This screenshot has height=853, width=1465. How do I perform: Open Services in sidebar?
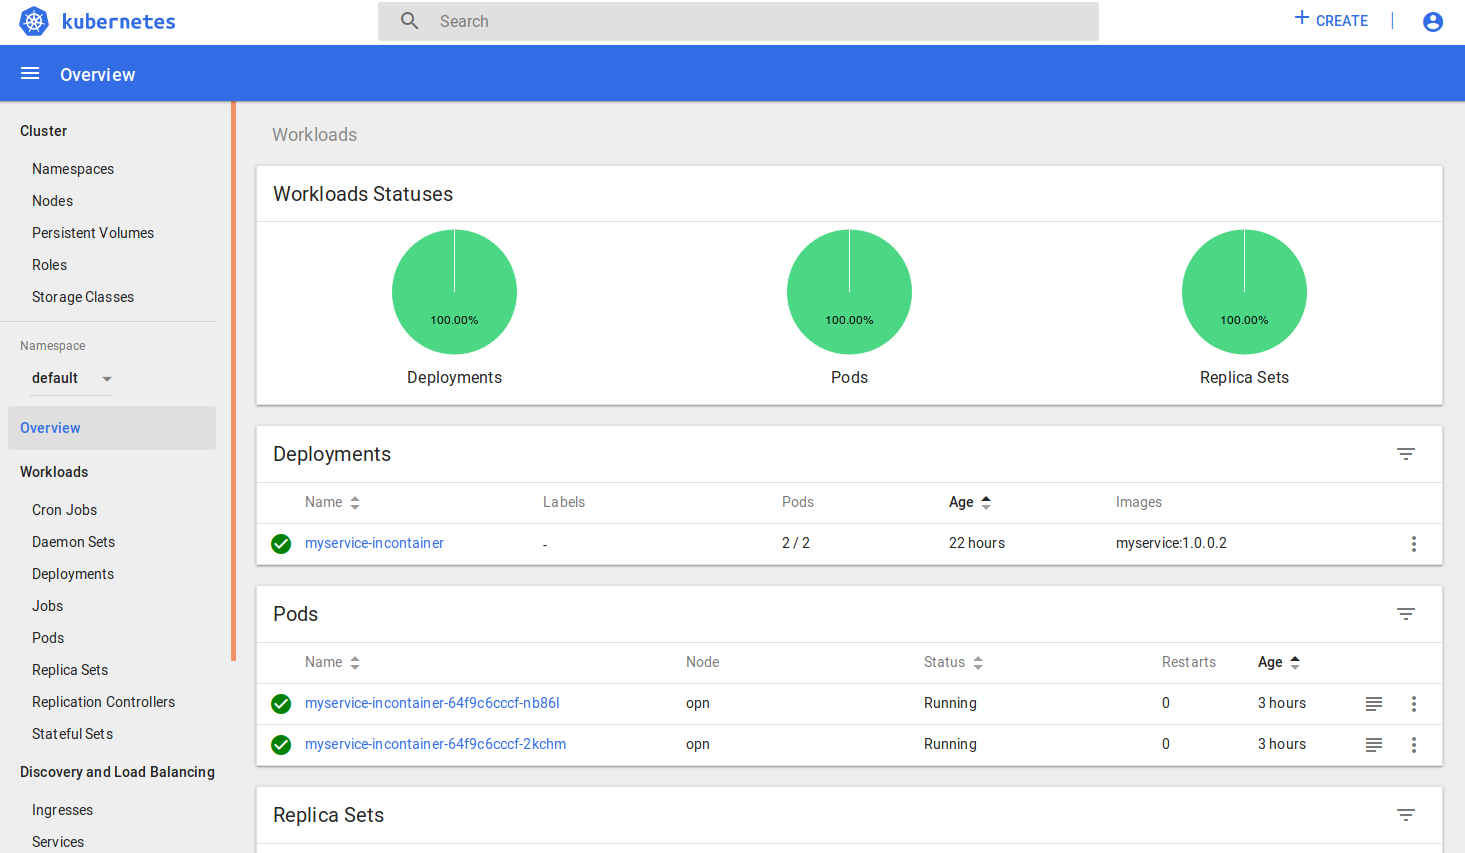(58, 842)
